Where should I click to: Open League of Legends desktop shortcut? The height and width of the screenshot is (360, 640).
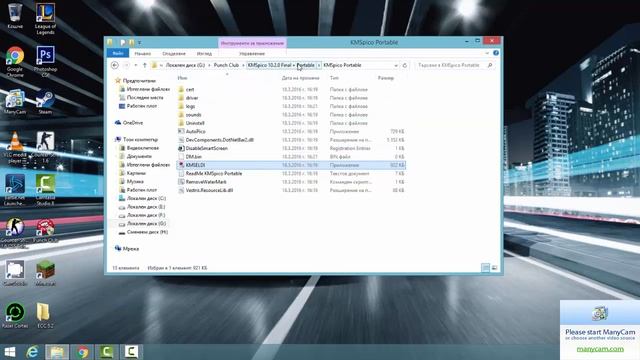pyautogui.click(x=45, y=18)
